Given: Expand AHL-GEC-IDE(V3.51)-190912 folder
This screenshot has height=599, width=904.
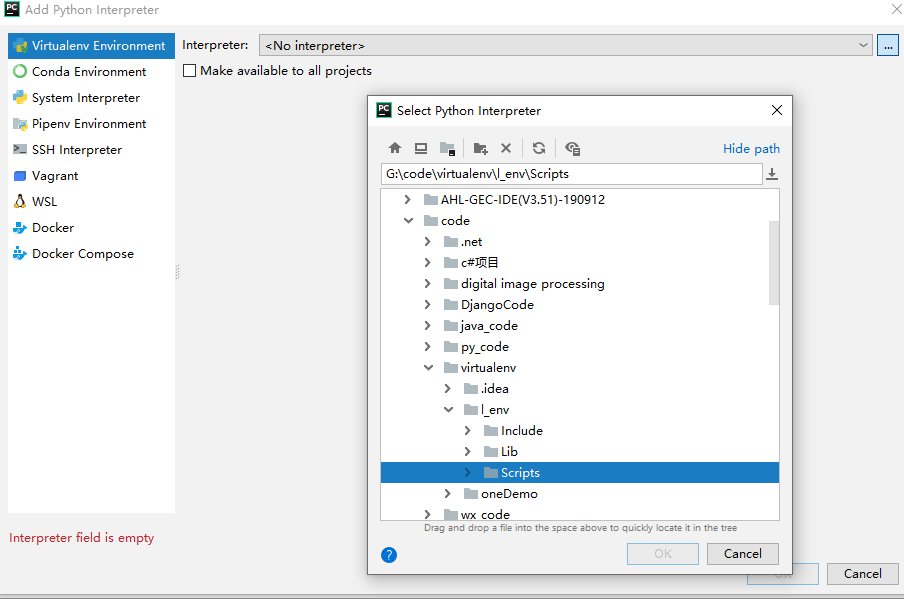Looking at the screenshot, I should (x=408, y=199).
